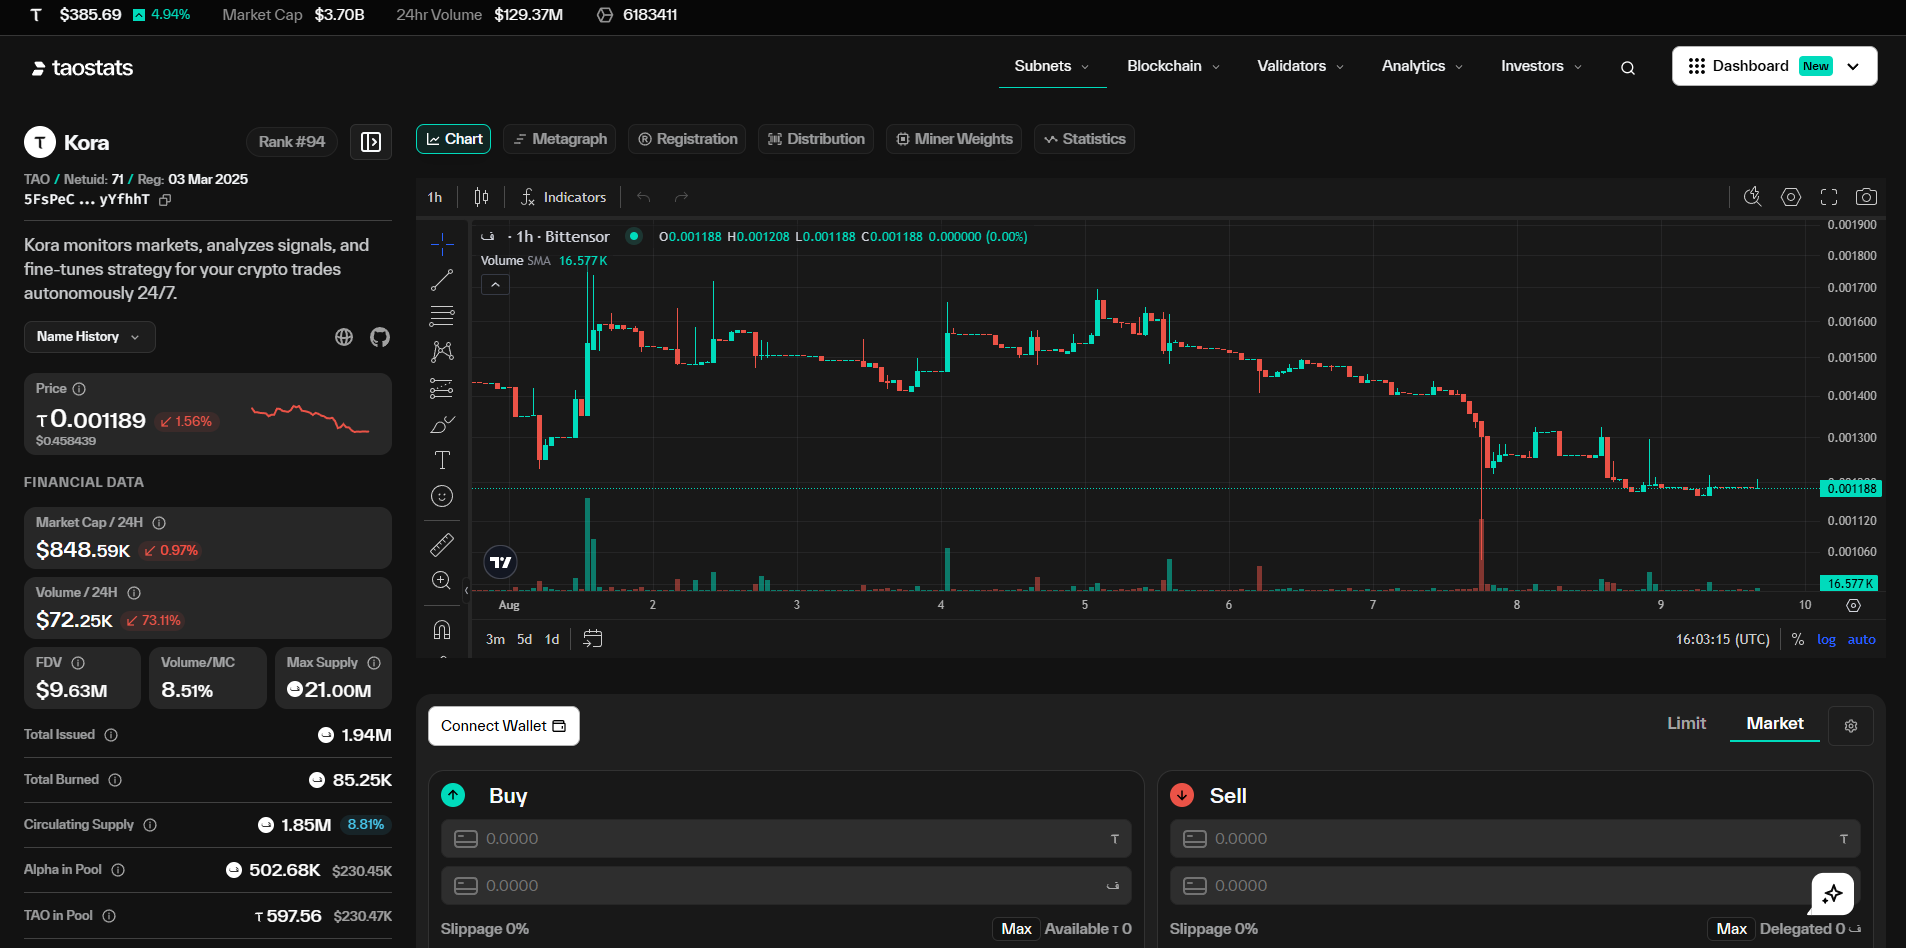Viewport: 1906px width, 948px height.
Task: Switch to the Metagraph tab
Action: [x=560, y=139]
